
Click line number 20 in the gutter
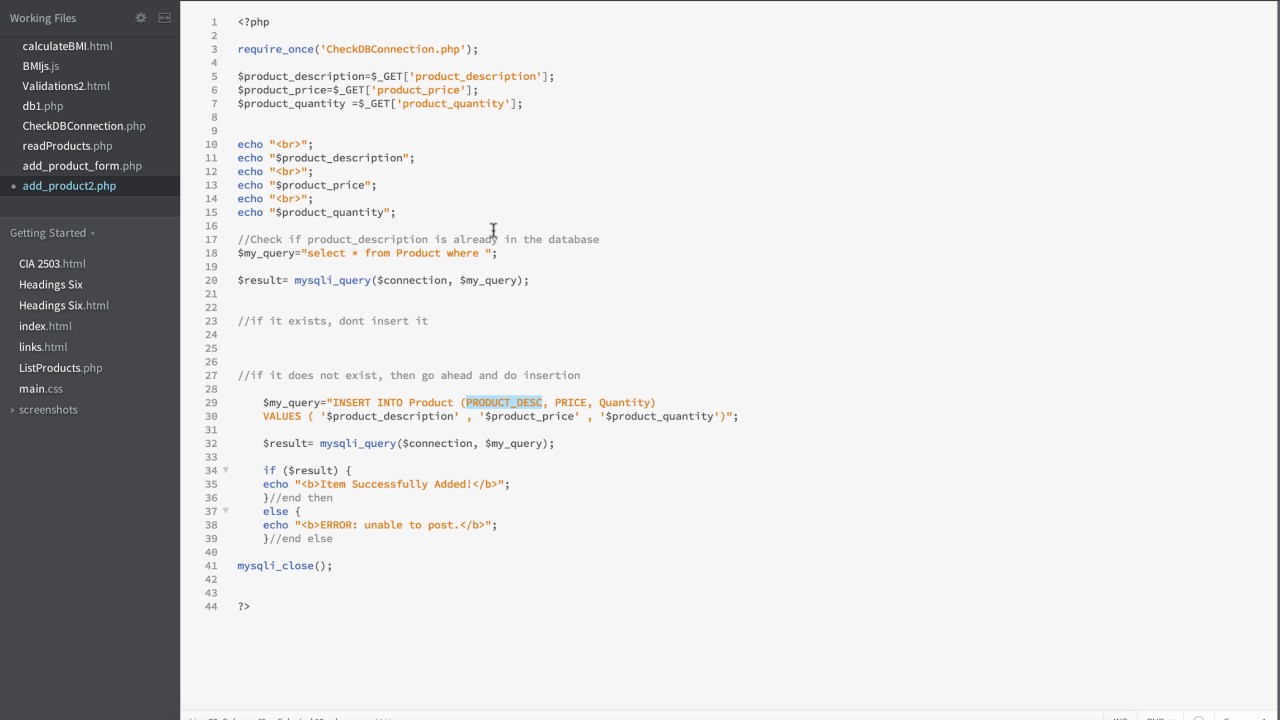pyautogui.click(x=211, y=281)
